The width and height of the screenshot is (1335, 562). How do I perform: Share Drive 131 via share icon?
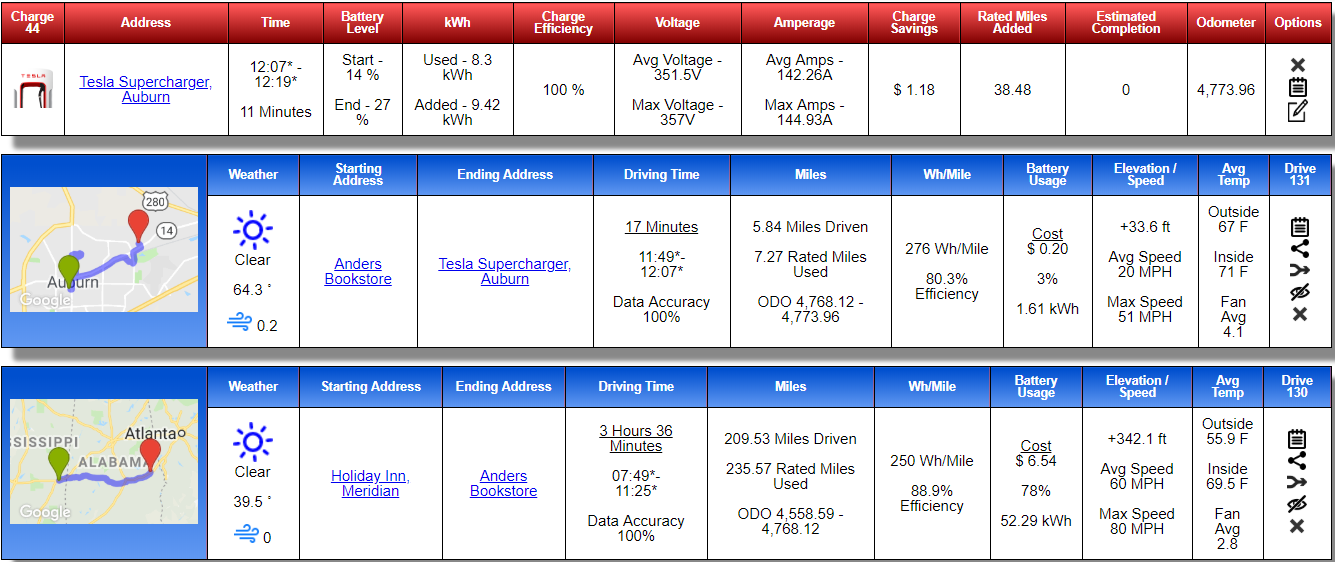coord(1299,249)
